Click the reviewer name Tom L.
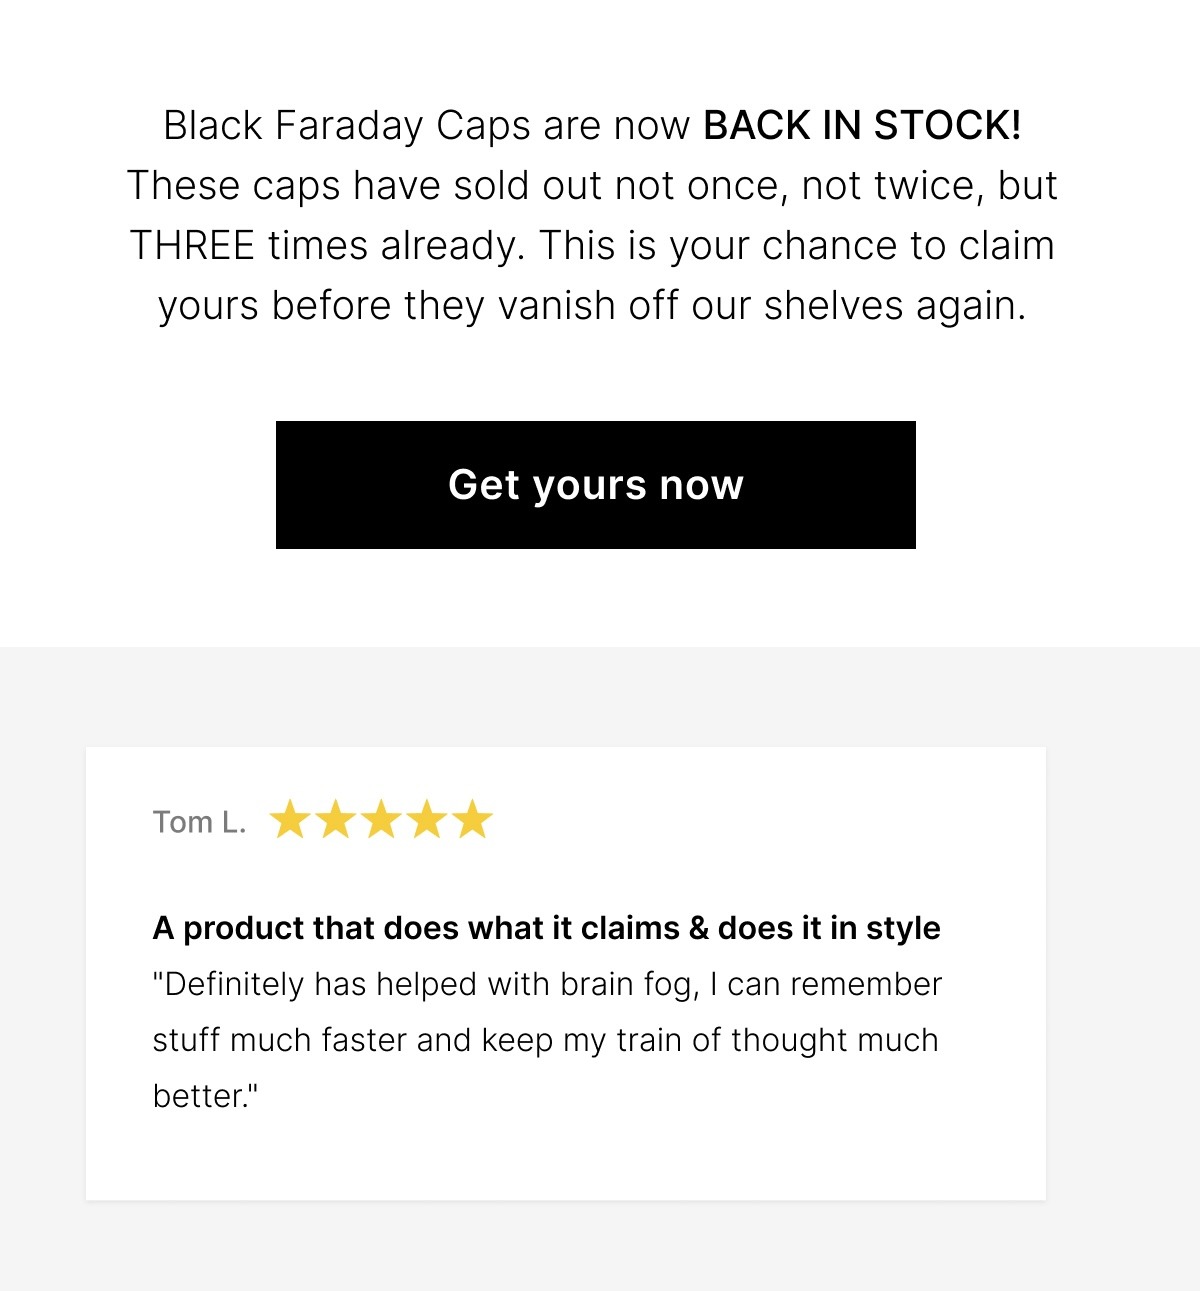The width and height of the screenshot is (1200, 1291). coord(199,821)
